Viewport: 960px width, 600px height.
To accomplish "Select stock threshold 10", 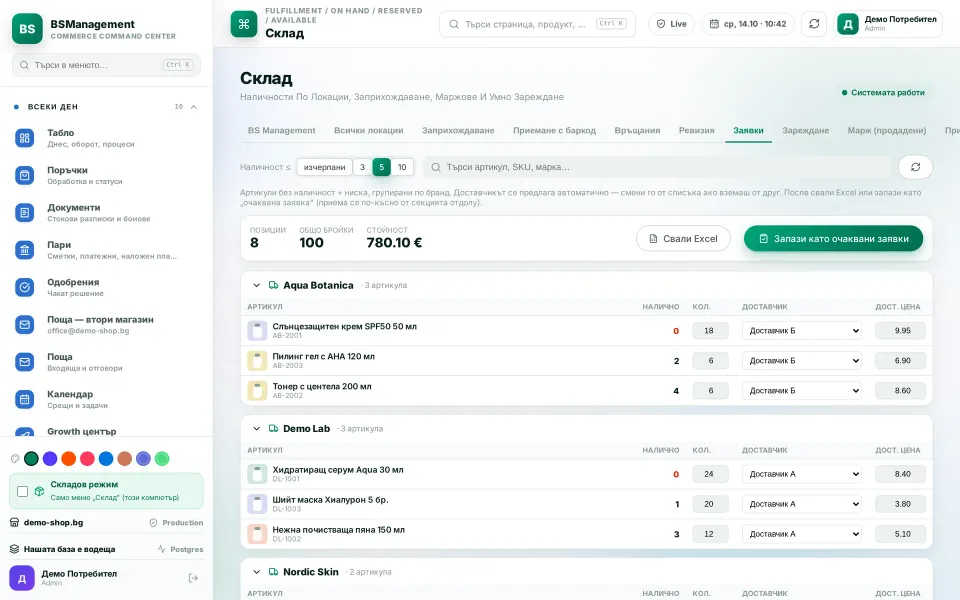I will click(x=402, y=167).
